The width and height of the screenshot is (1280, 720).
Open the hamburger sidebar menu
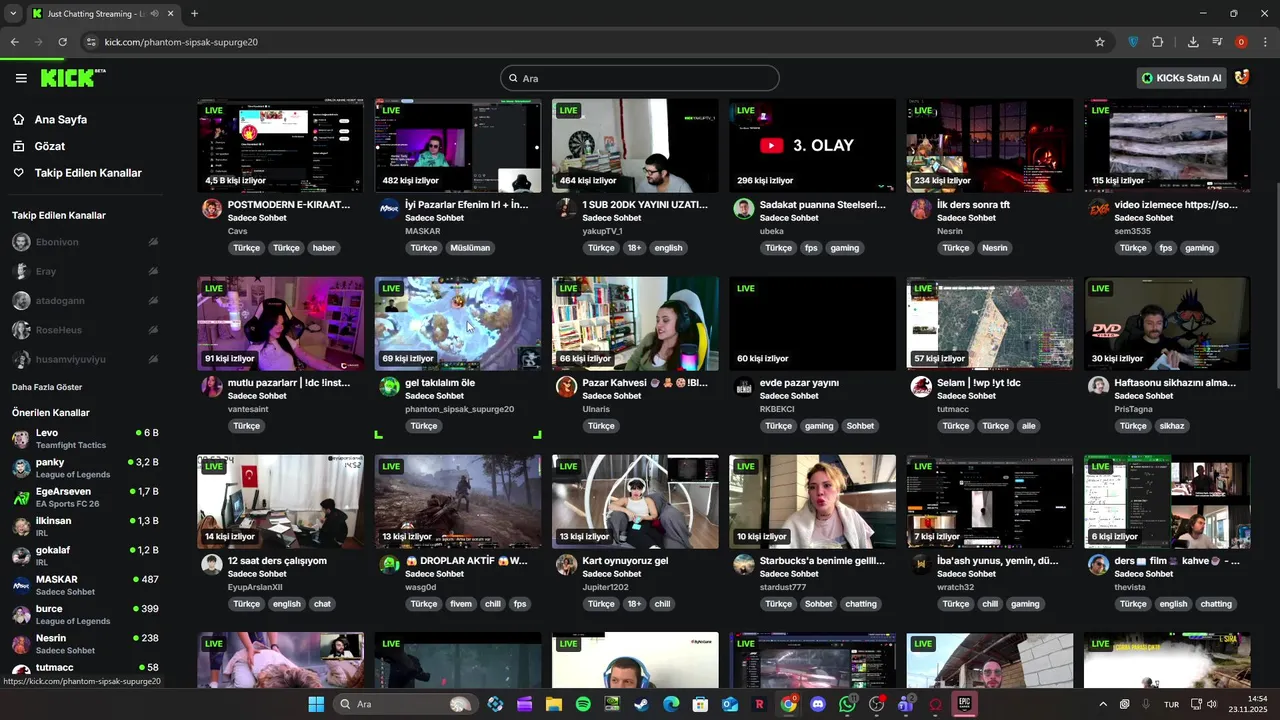[x=21, y=78]
